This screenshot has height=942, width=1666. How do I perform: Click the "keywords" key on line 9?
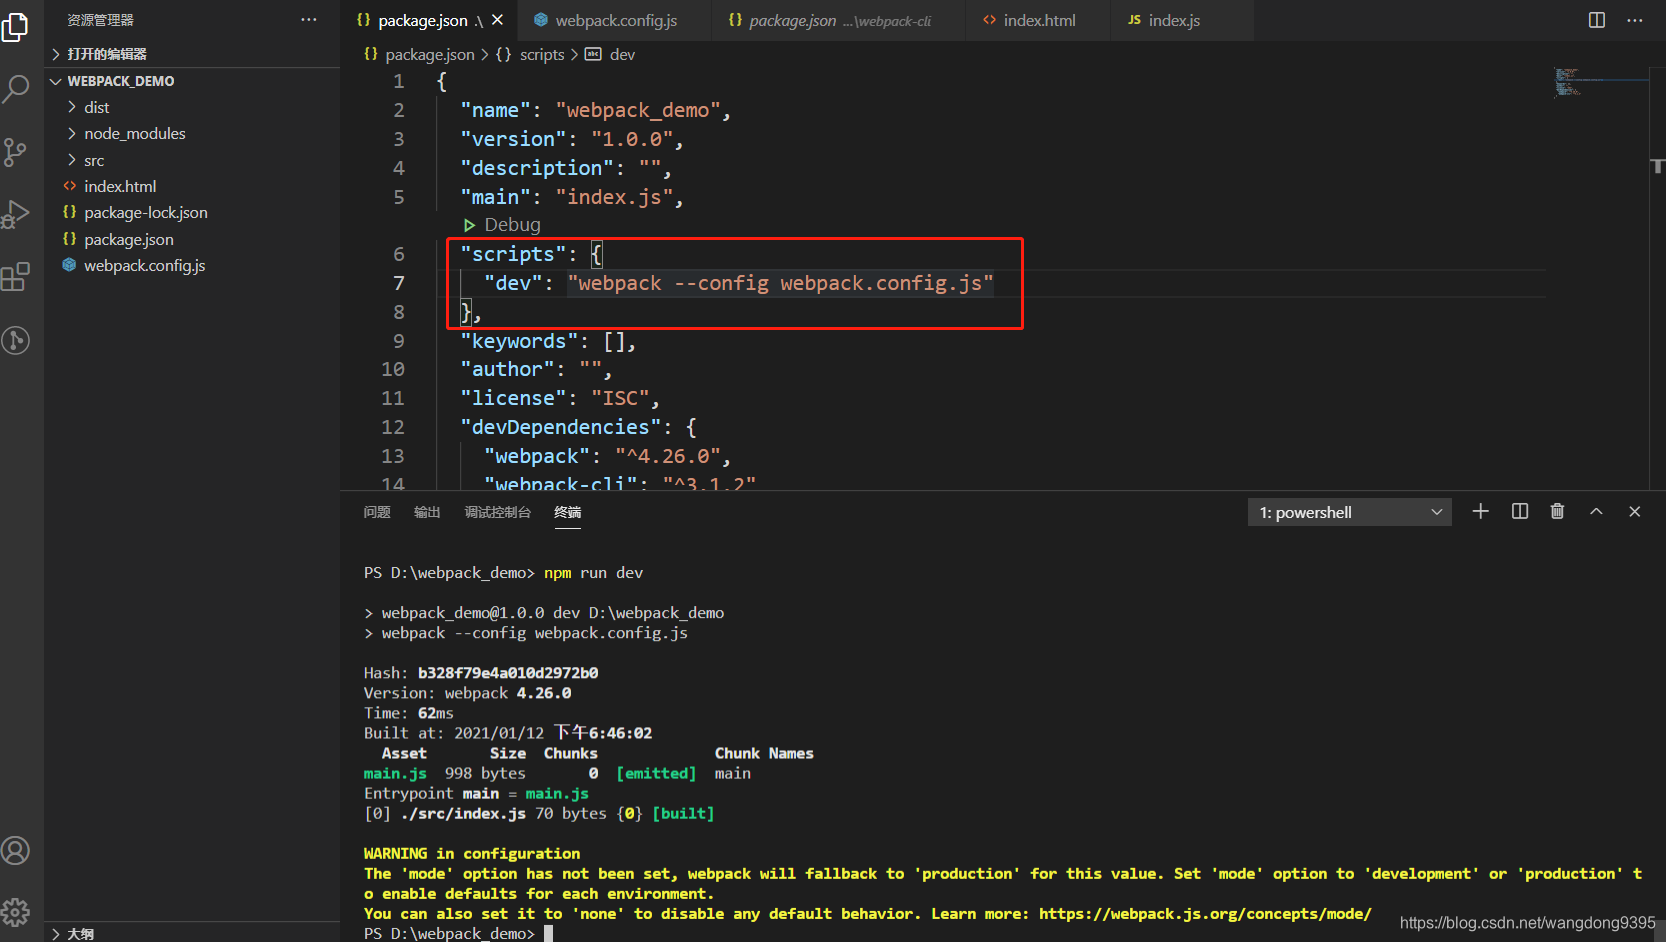pos(519,341)
